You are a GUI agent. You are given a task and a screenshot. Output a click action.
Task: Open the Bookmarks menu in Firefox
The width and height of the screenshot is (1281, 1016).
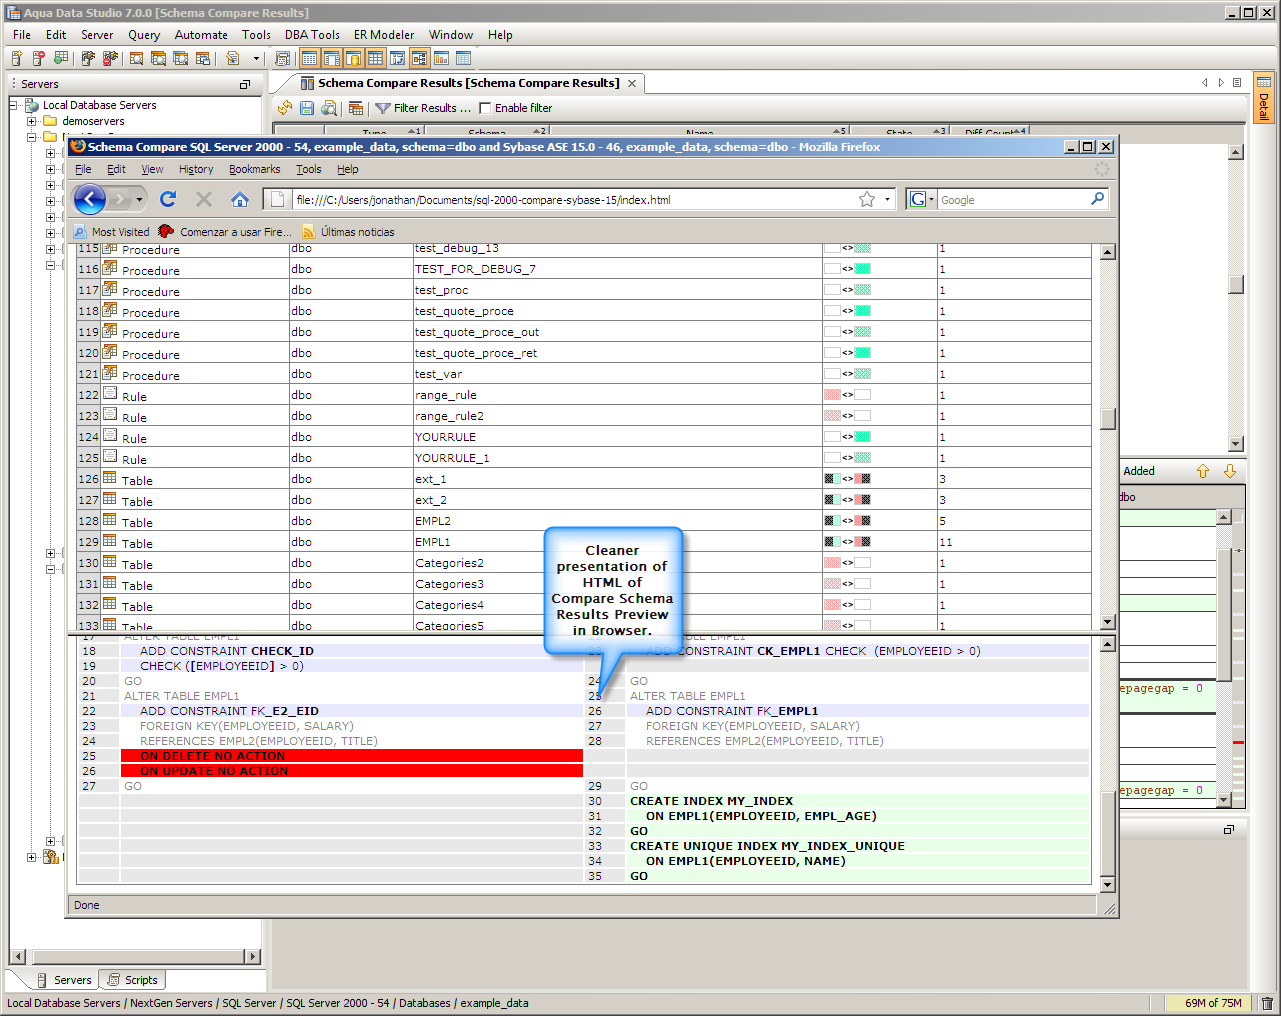coord(254,169)
